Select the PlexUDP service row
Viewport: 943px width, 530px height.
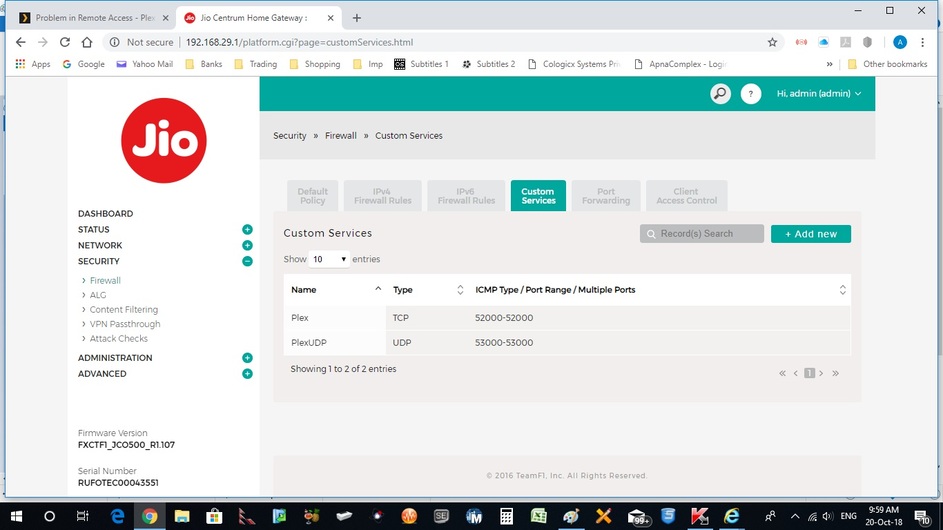click(x=567, y=343)
